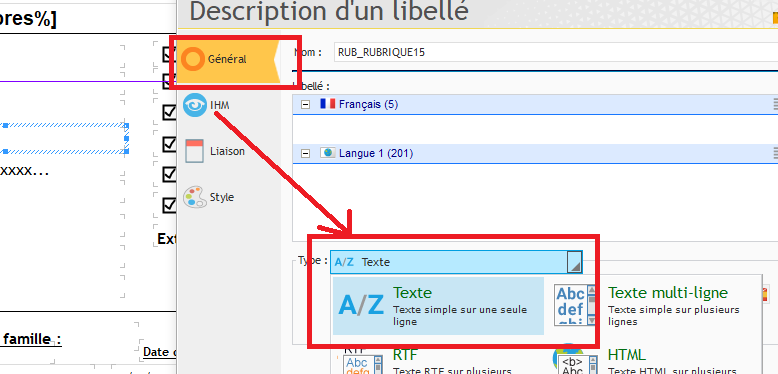Screen dimensions: 778x374
Task: Click the Texte multi-ligne Abc def icon
Action: (x=575, y=305)
